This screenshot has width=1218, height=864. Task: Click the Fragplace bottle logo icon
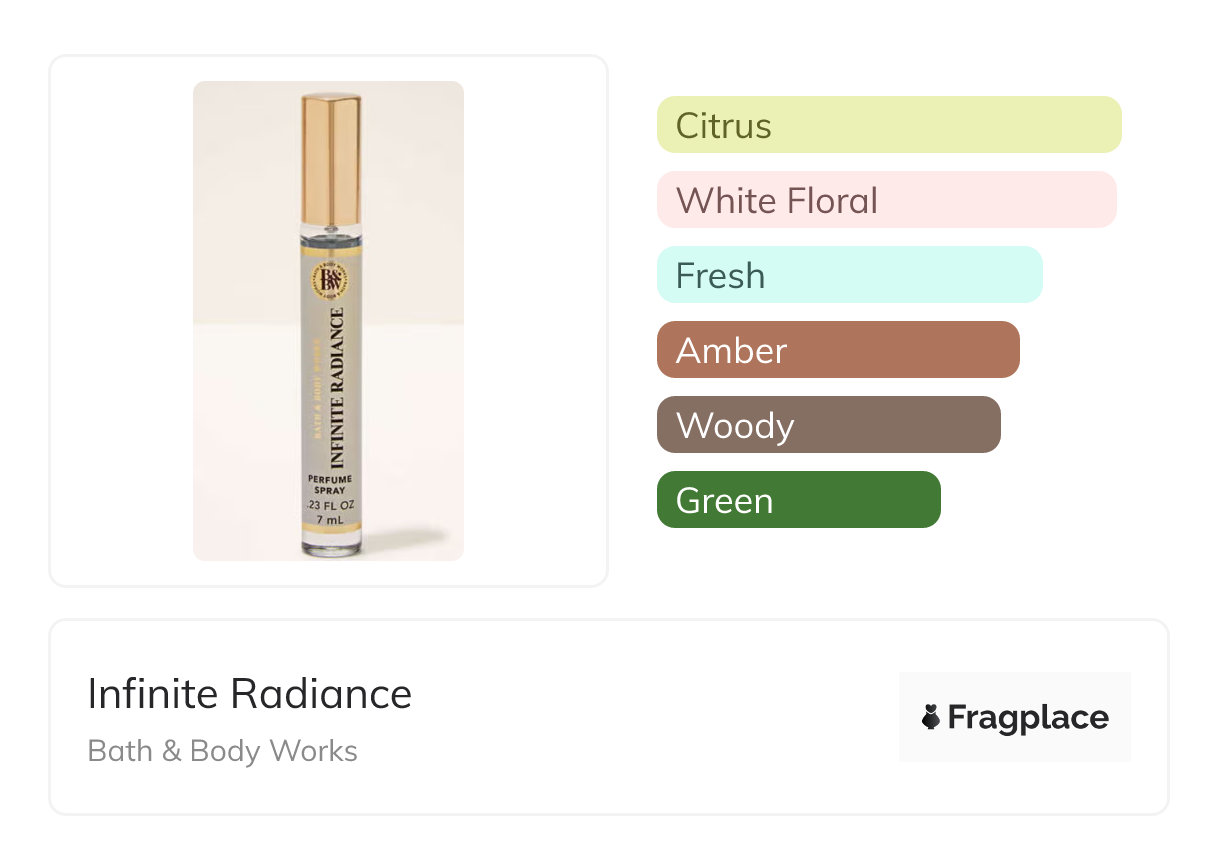(x=931, y=717)
